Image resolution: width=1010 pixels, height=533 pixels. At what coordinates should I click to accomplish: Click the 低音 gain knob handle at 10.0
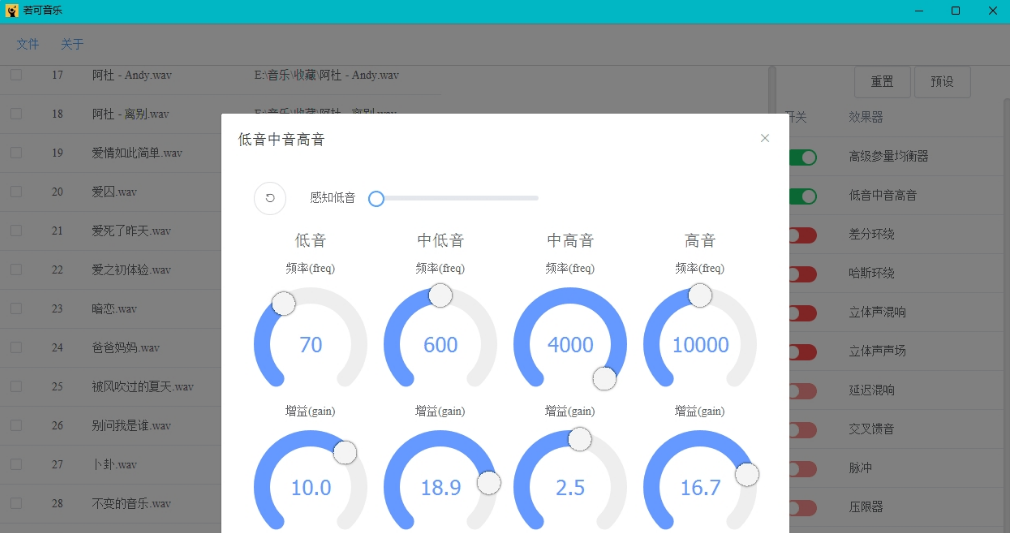[345, 452]
